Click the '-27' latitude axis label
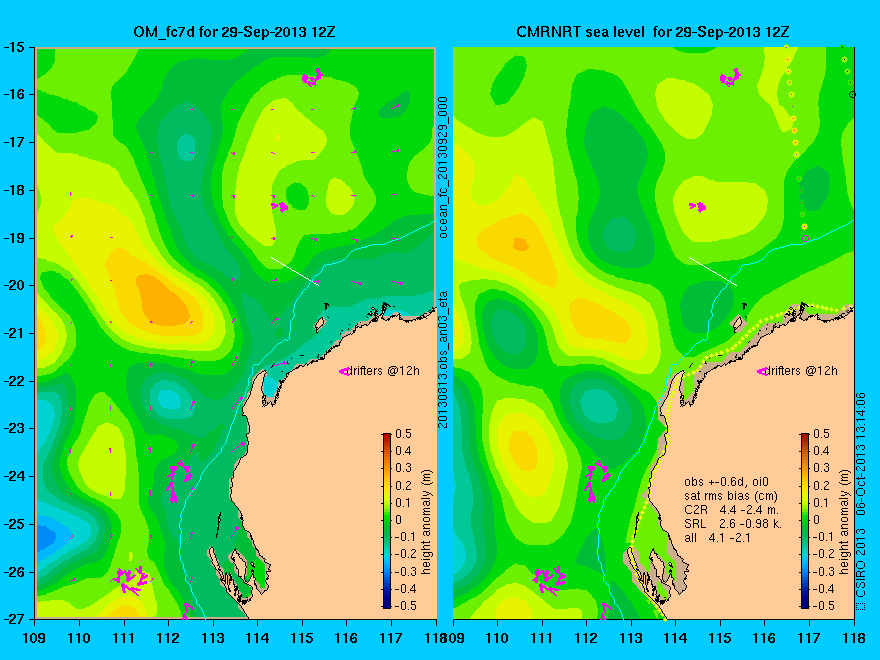The height and width of the screenshot is (660, 880). [14, 619]
